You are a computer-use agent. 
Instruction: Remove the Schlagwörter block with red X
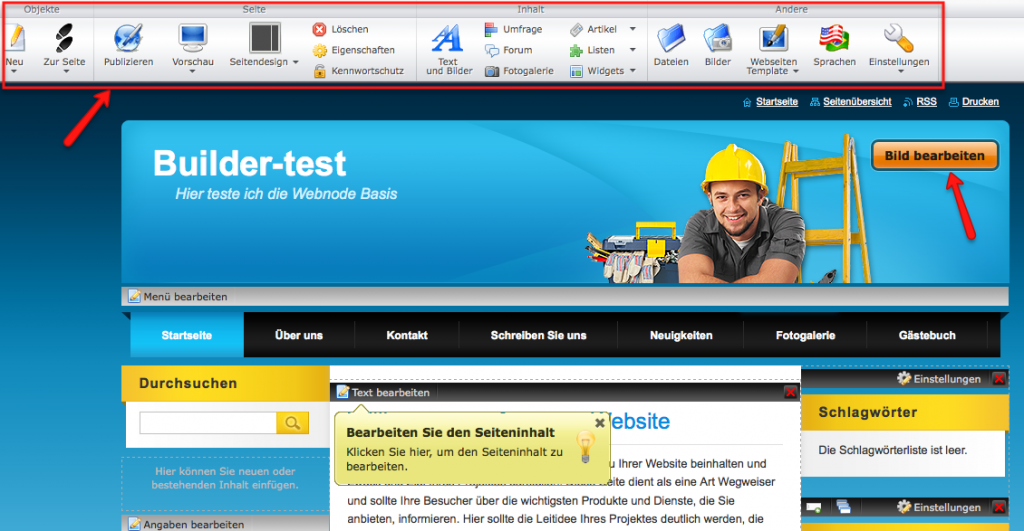point(999,379)
